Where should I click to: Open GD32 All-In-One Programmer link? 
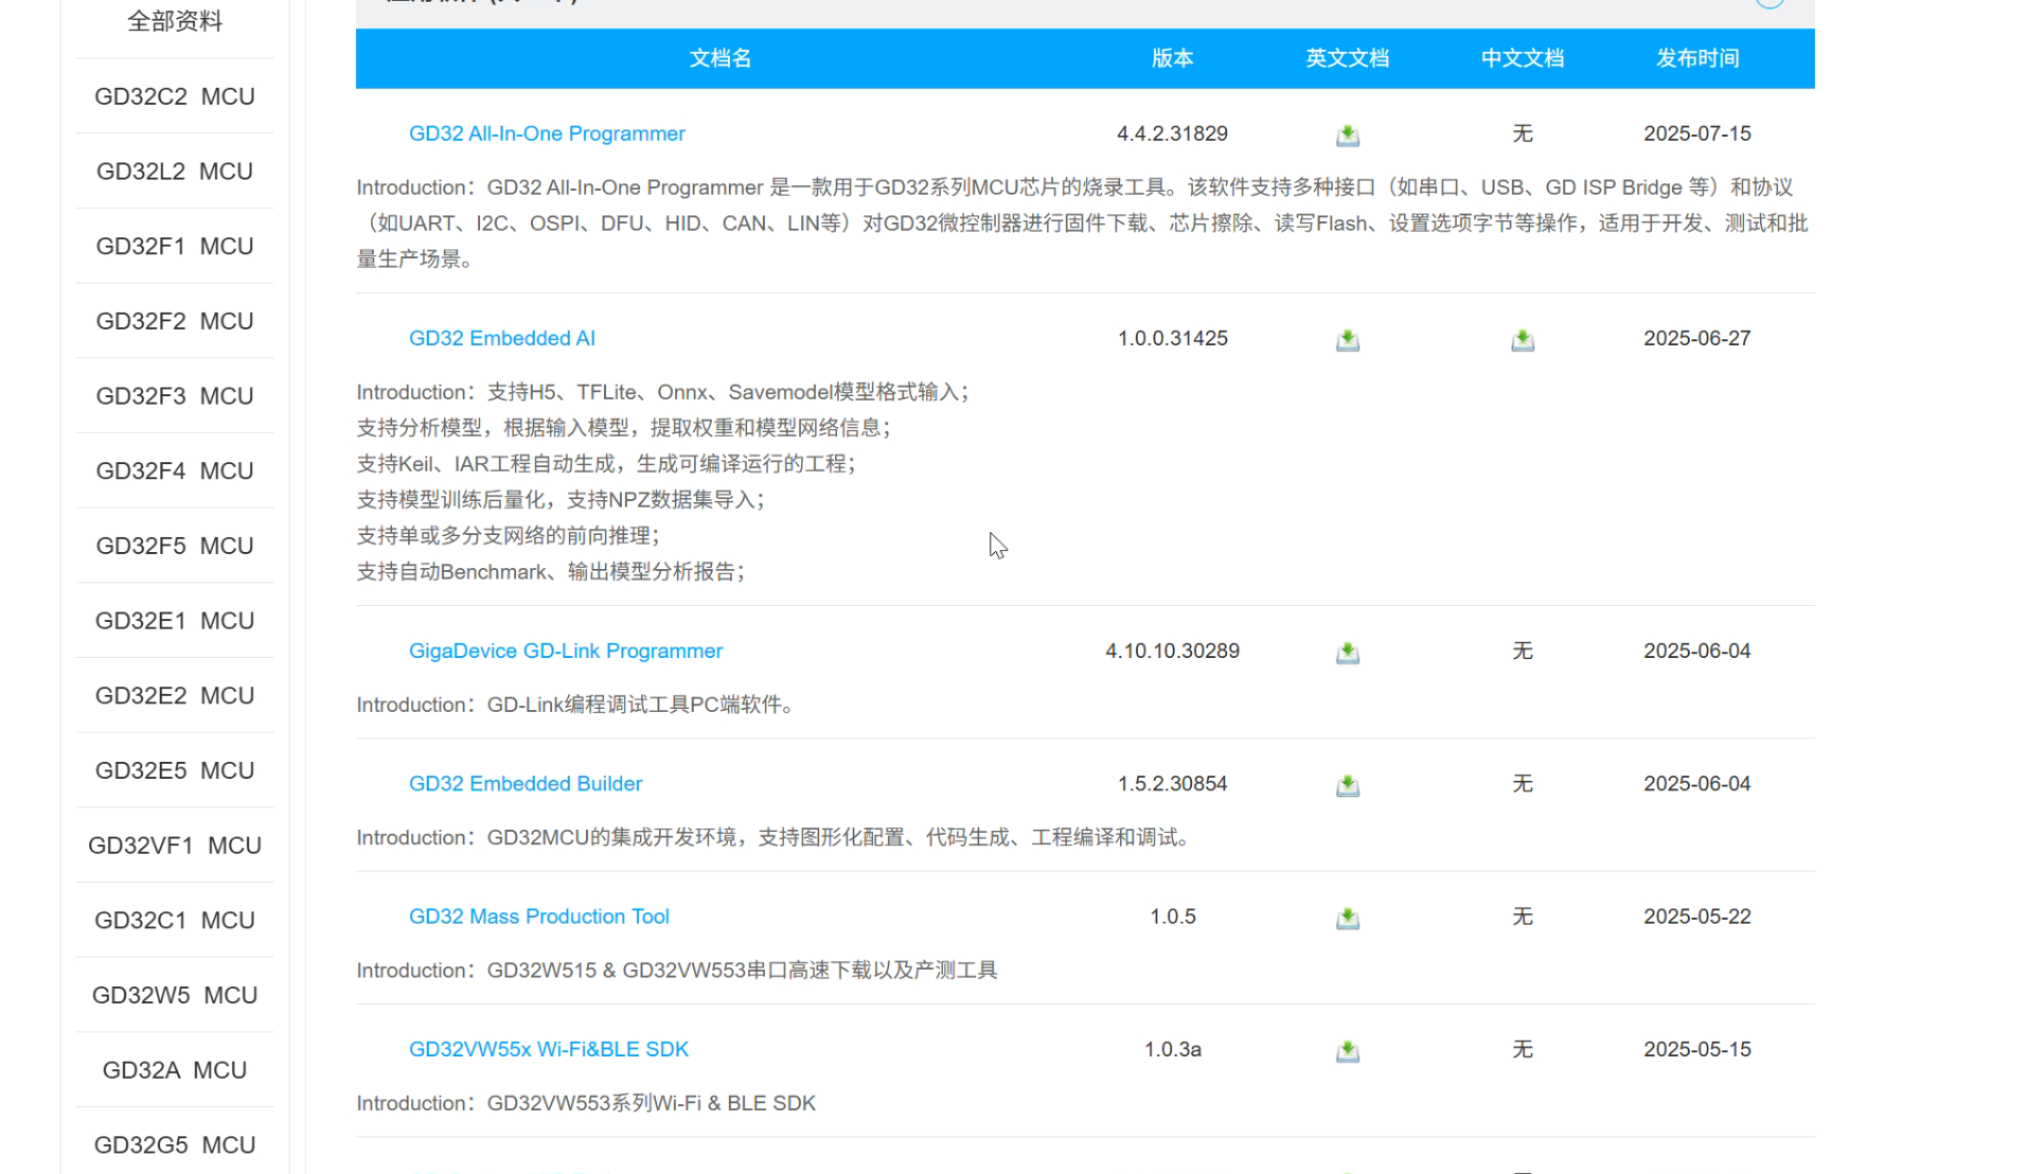click(x=547, y=134)
